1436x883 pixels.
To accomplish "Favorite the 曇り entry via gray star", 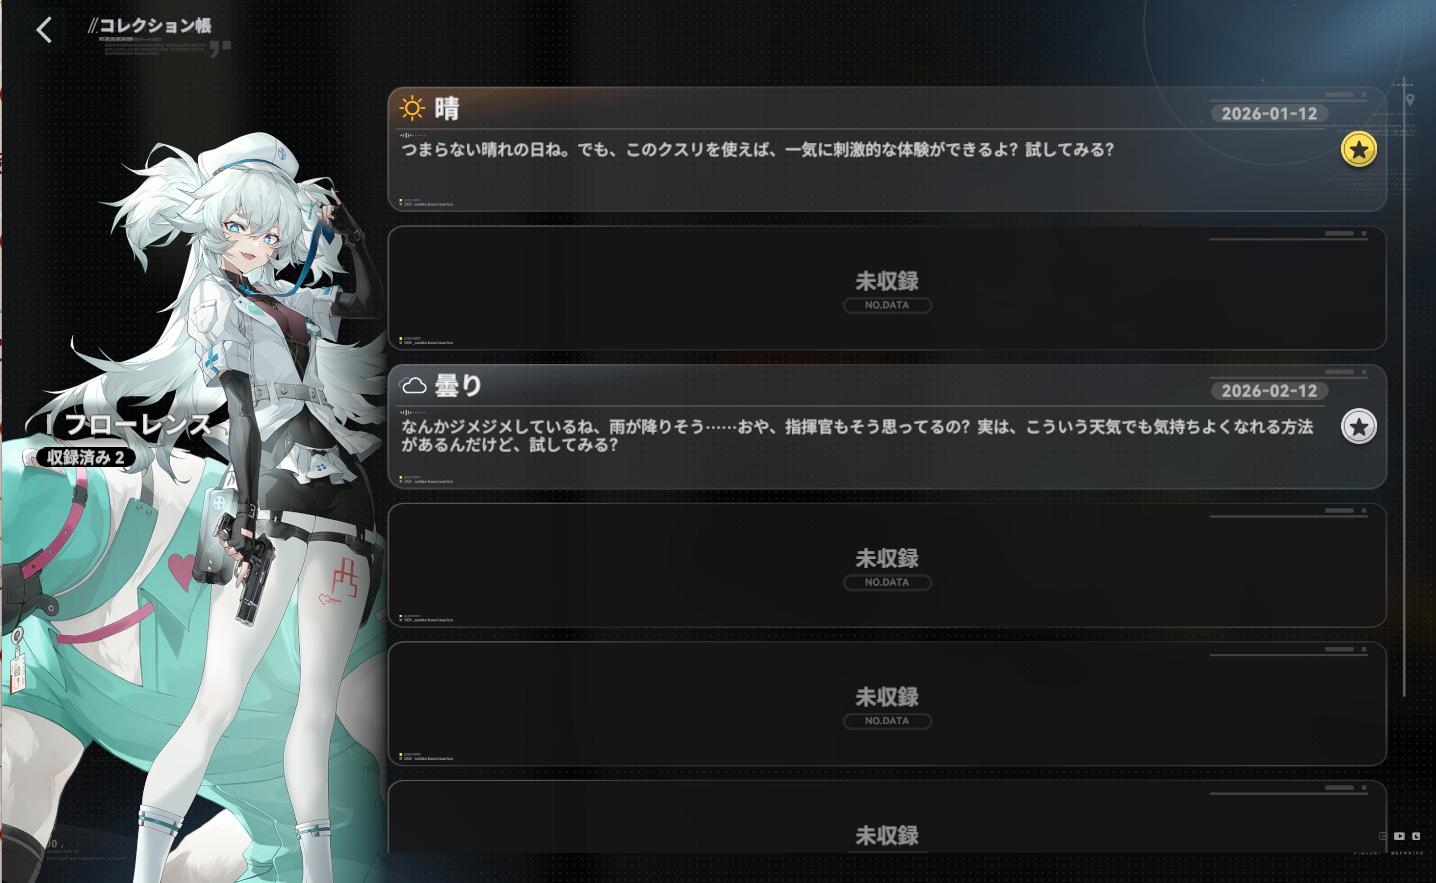I will [x=1358, y=427].
